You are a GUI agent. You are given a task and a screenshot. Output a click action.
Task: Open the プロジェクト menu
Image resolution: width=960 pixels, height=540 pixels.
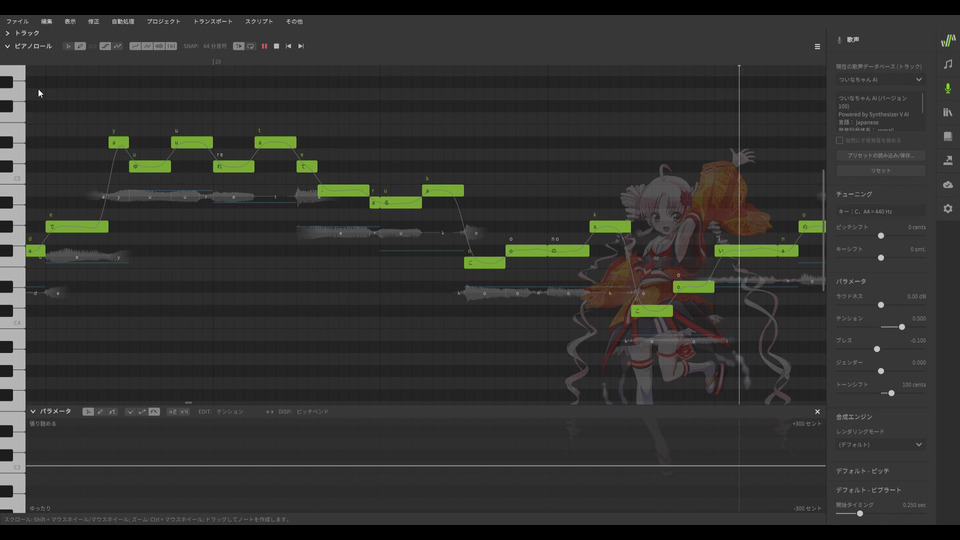163,21
